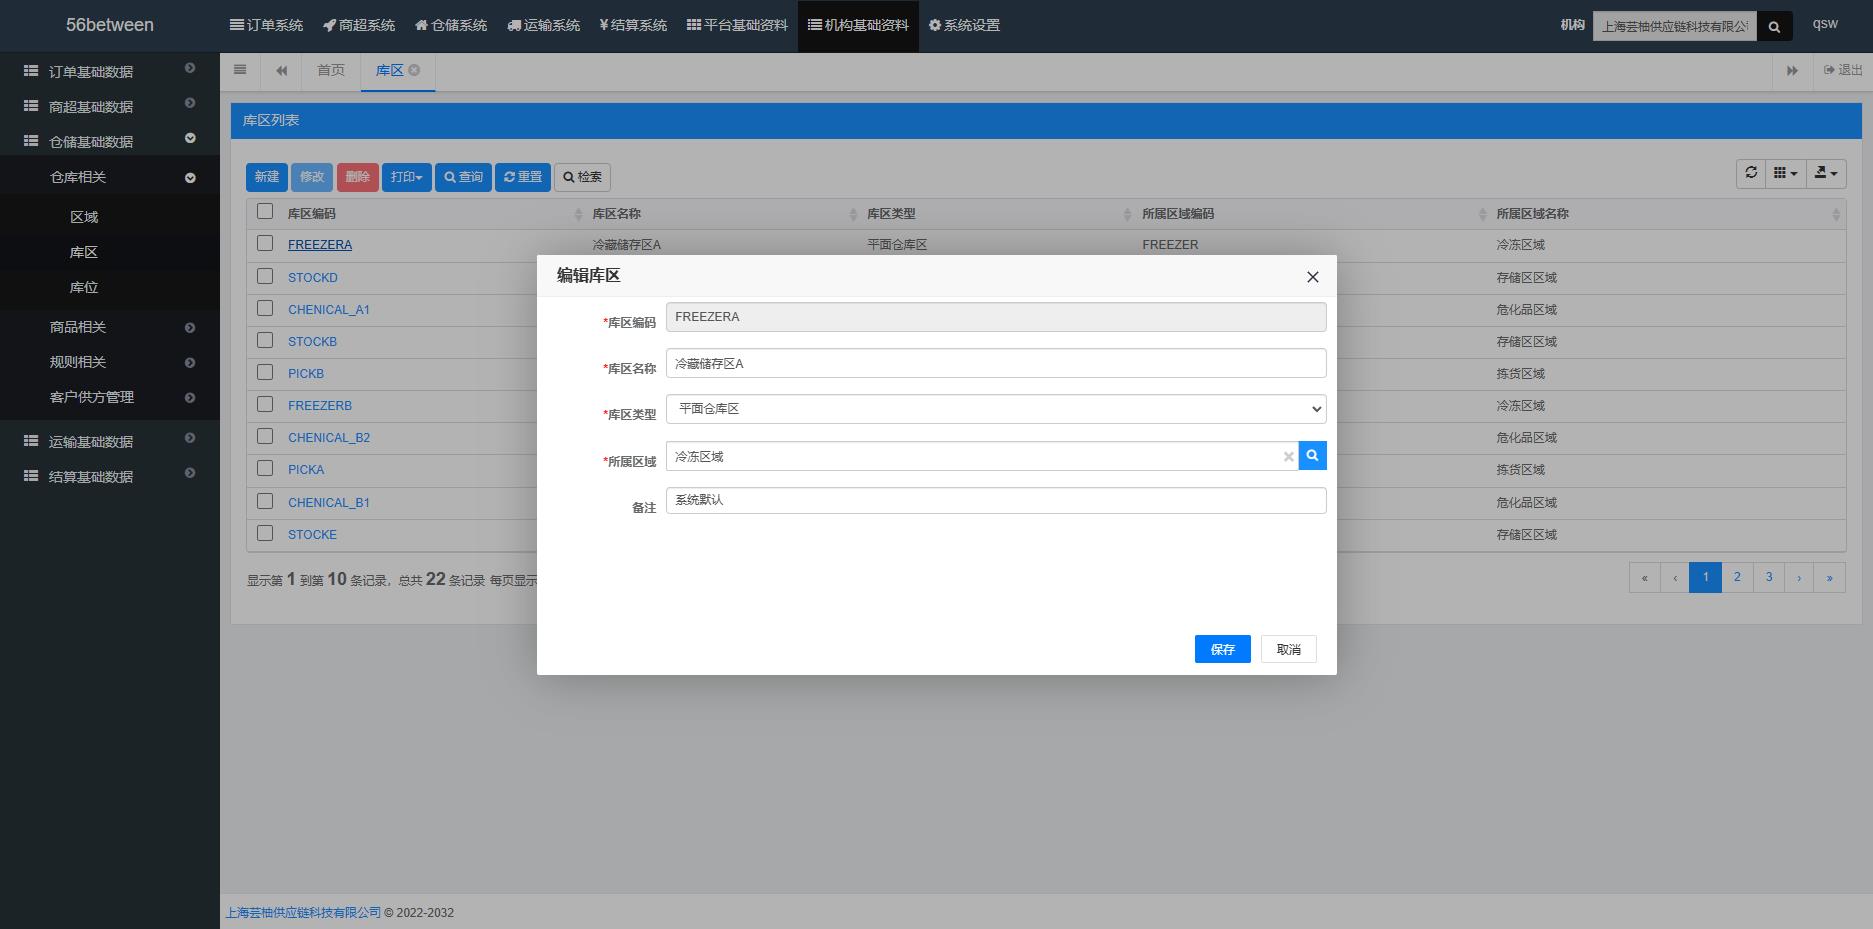This screenshot has width=1873, height=929.
Task: Toggle the select-all header checkbox
Action: pos(265,211)
